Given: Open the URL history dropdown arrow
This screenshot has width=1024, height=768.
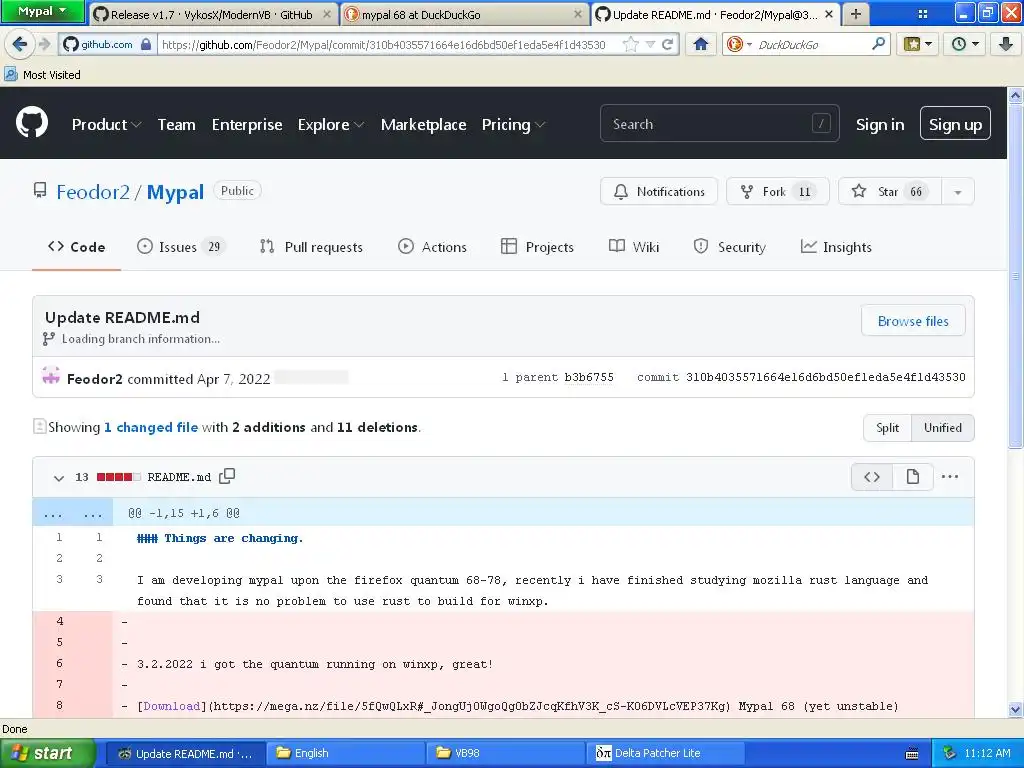Looking at the screenshot, I should pos(650,44).
